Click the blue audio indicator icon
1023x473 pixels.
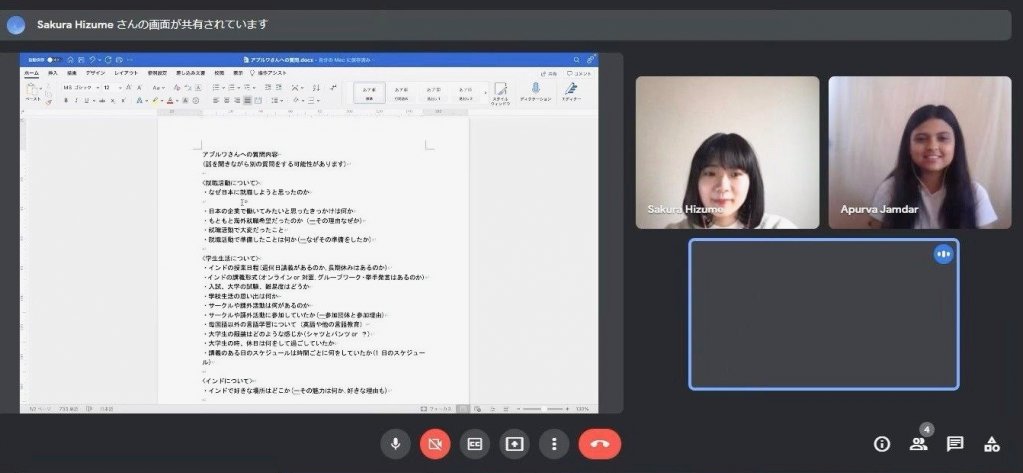(943, 254)
